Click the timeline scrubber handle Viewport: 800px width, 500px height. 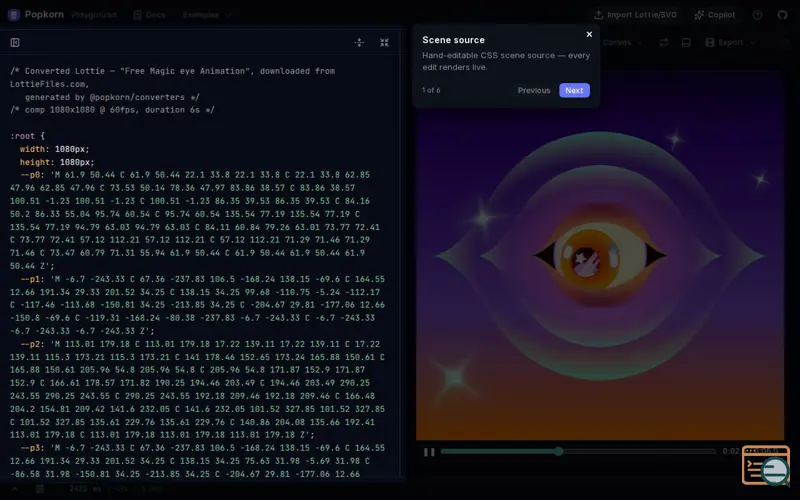(559, 451)
